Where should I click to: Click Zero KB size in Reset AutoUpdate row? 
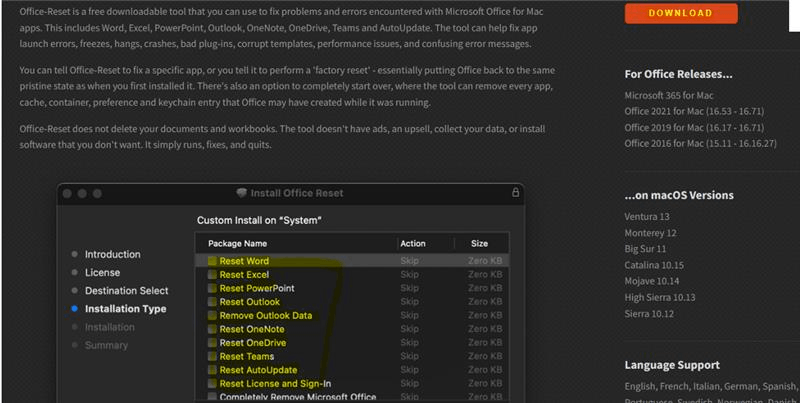click(485, 370)
